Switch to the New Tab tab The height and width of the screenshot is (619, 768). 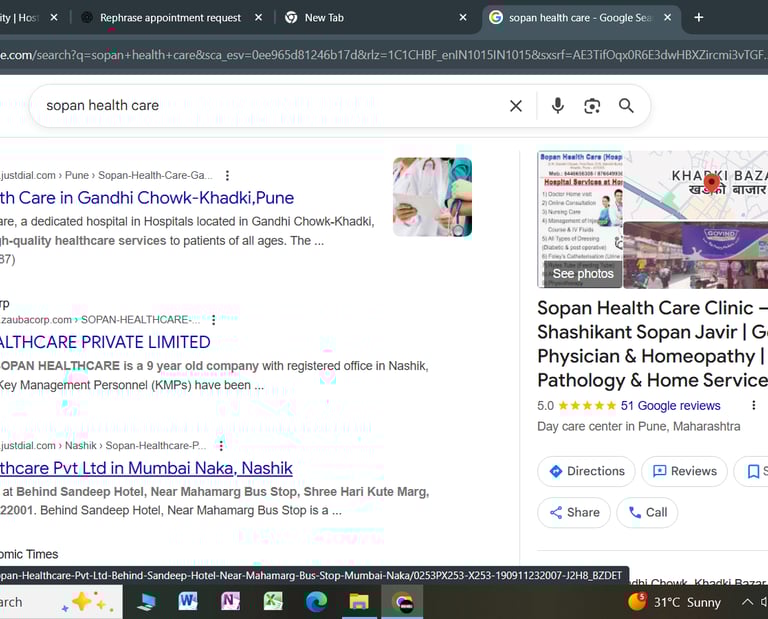click(324, 18)
